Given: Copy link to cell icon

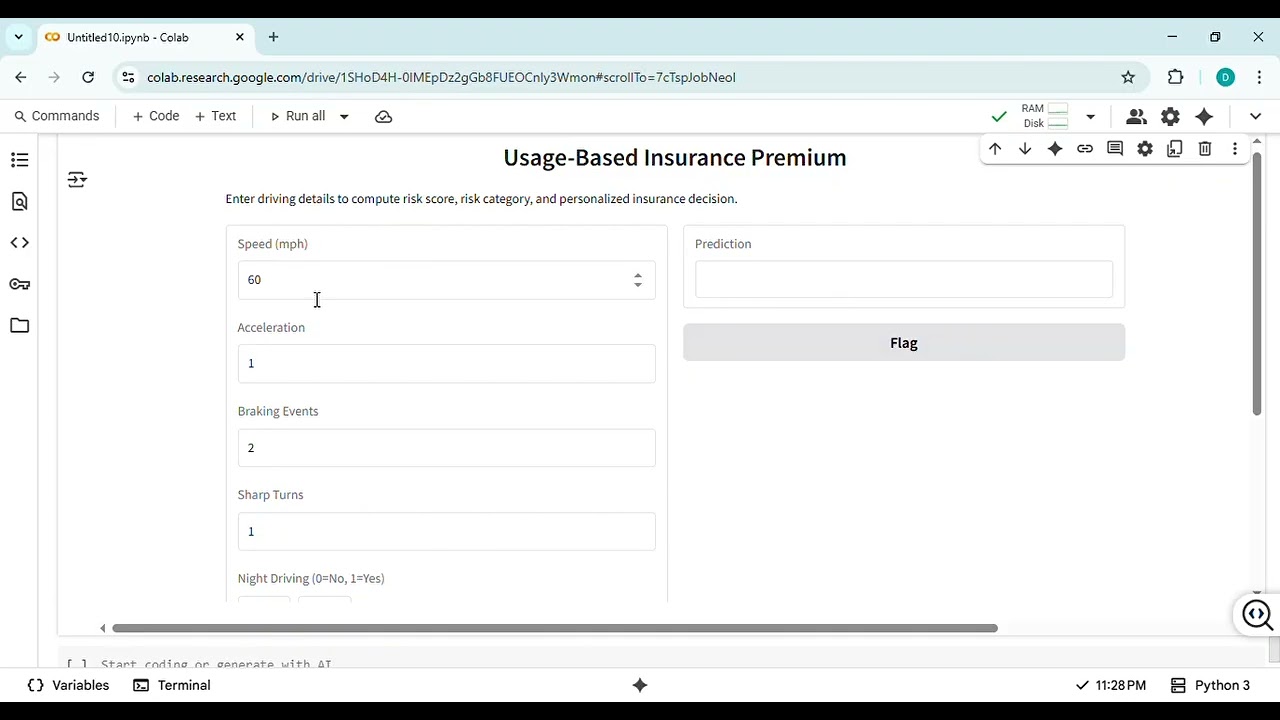Looking at the screenshot, I should click(1085, 149).
